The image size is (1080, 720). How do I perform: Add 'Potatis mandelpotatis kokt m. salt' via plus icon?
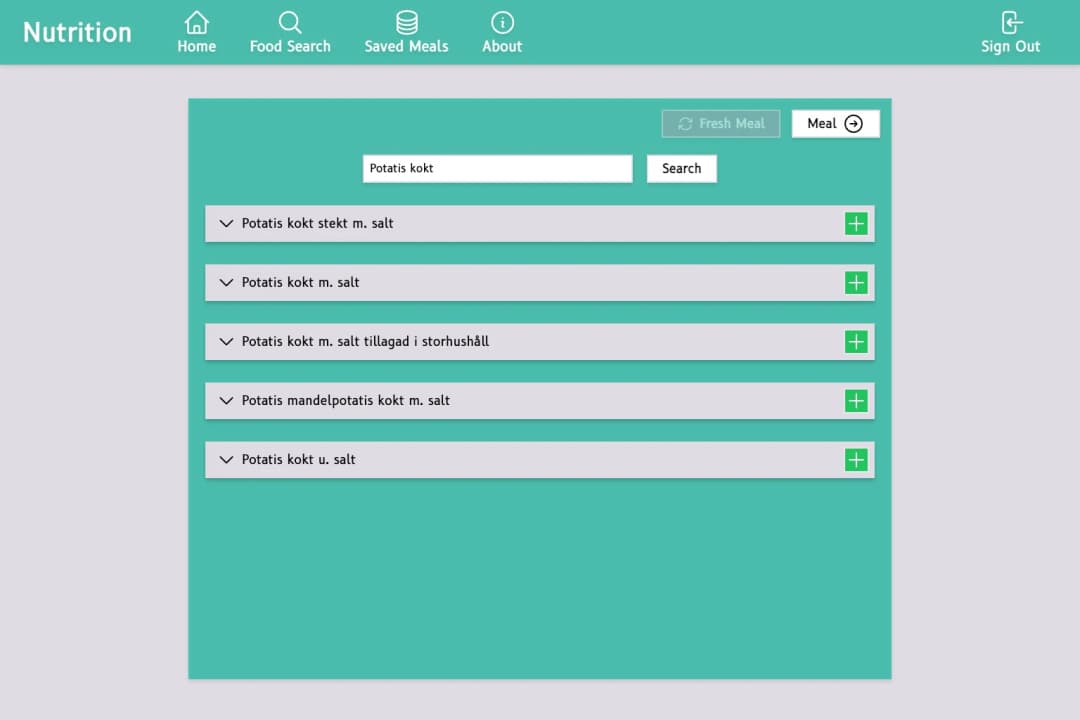(856, 400)
